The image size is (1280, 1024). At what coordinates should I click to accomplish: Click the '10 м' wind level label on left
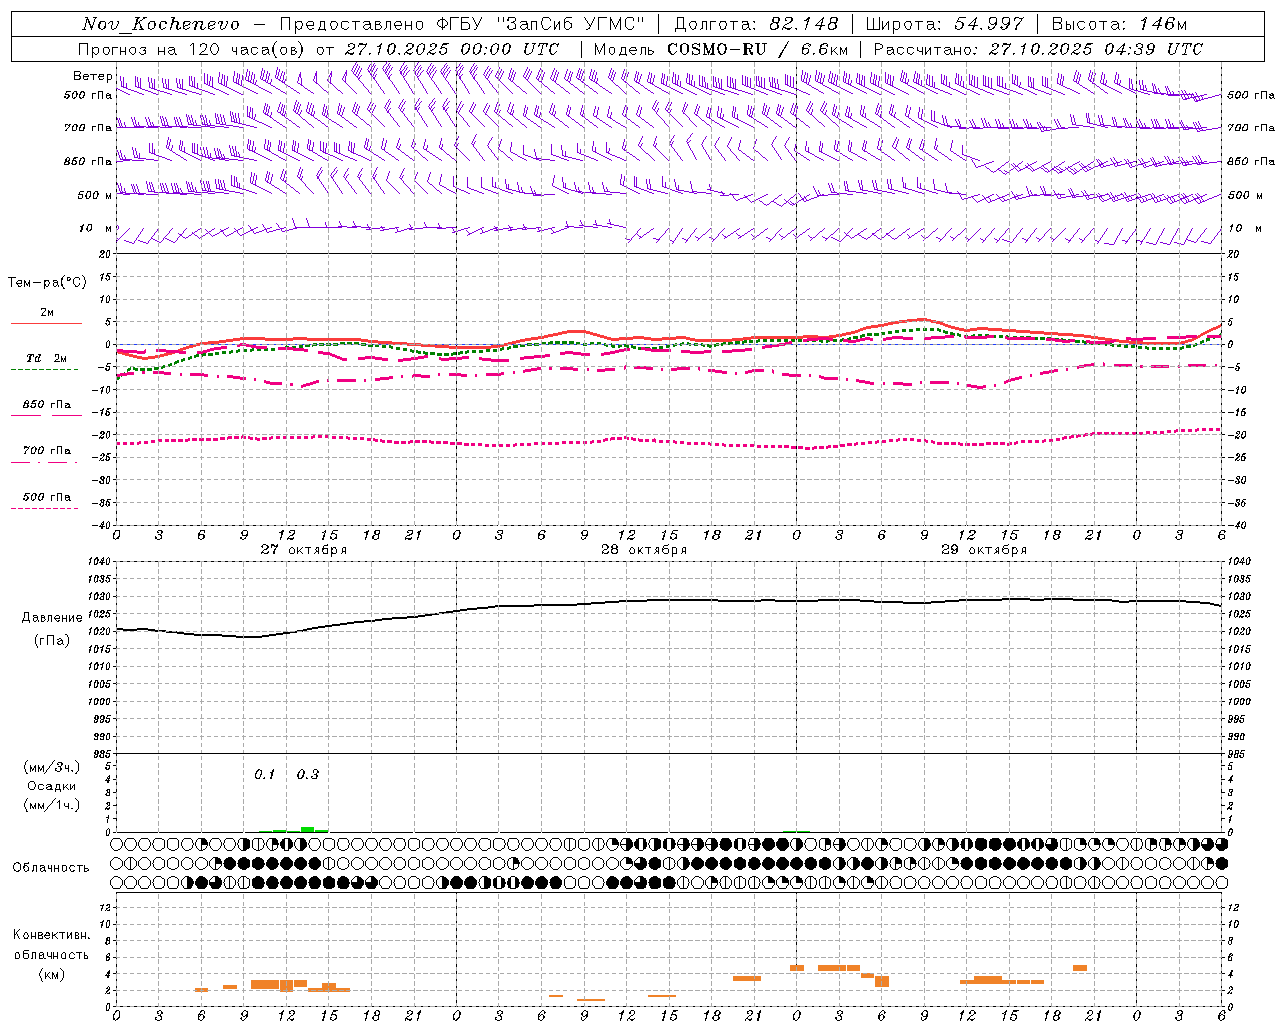(x=96, y=229)
